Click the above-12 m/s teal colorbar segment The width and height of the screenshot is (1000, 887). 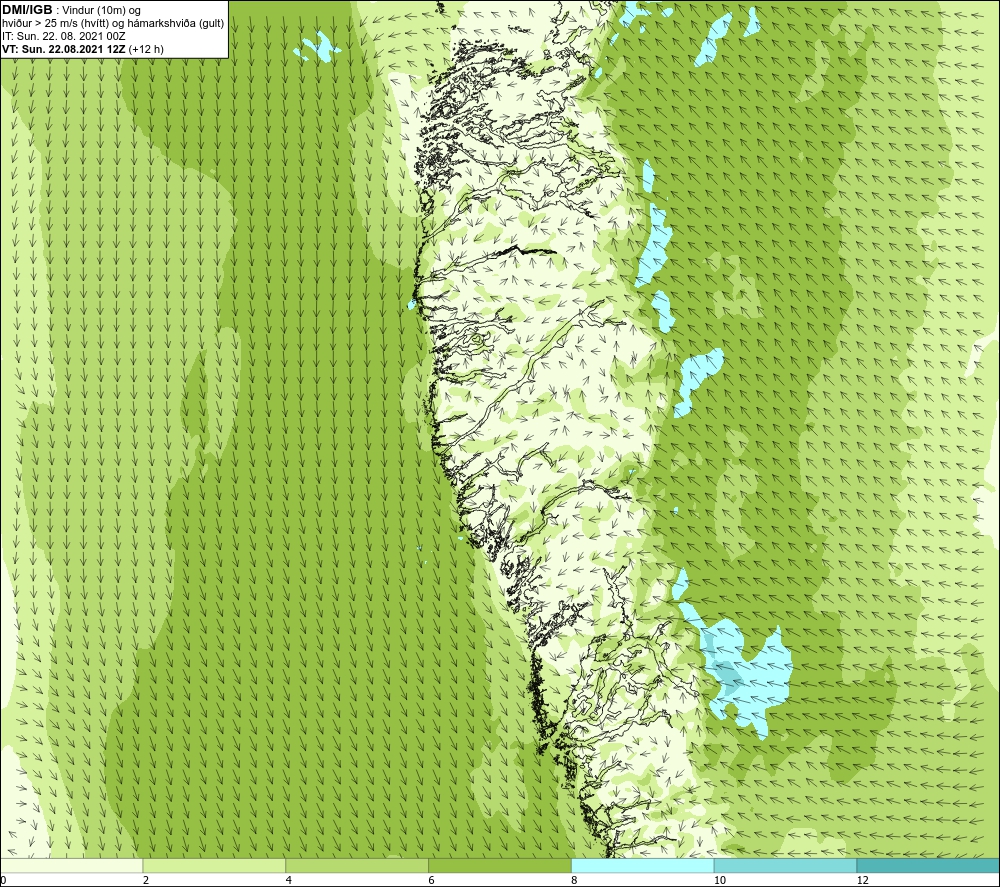click(929, 865)
